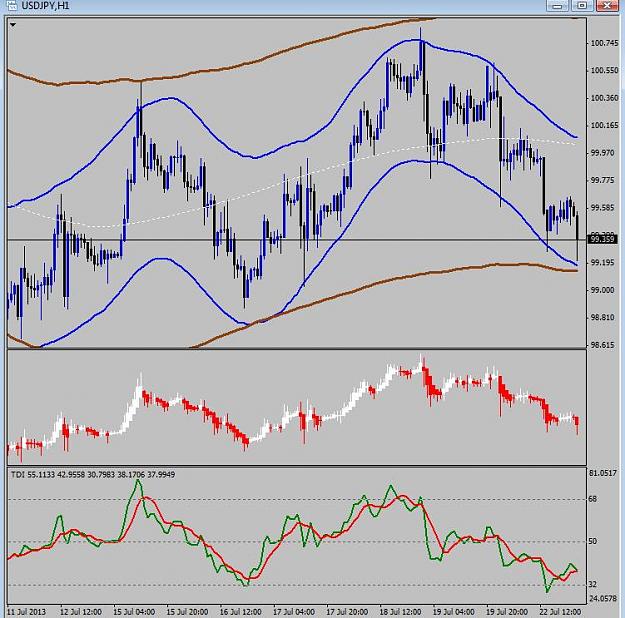Click price scale value 99.585

(602, 208)
